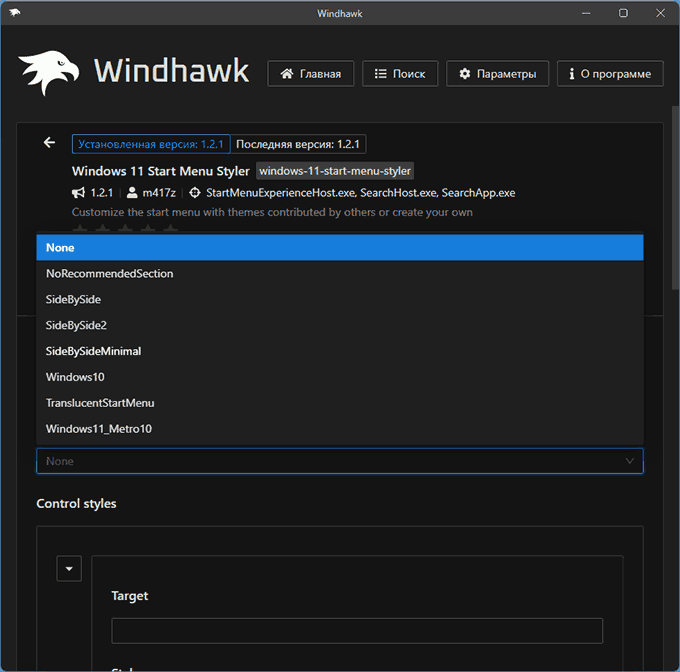Open the О программе page
This screenshot has width=680, height=672.
point(609,74)
